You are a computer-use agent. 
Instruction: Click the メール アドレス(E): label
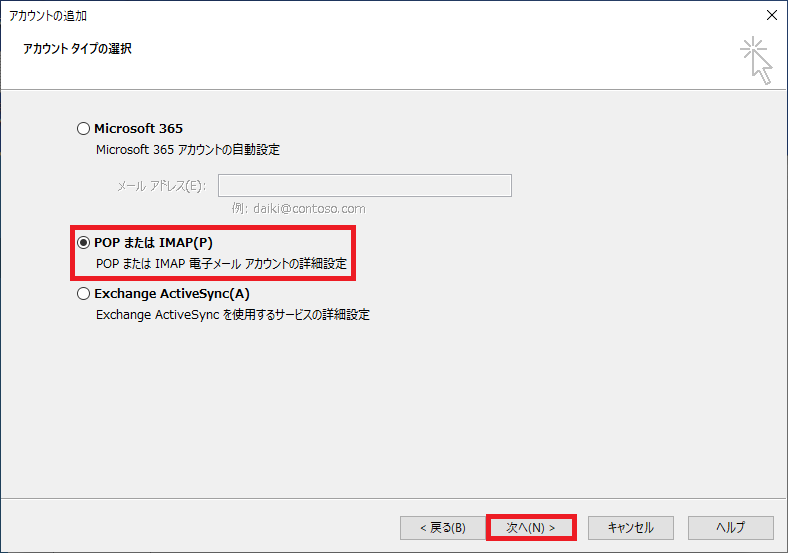[x=161, y=186]
